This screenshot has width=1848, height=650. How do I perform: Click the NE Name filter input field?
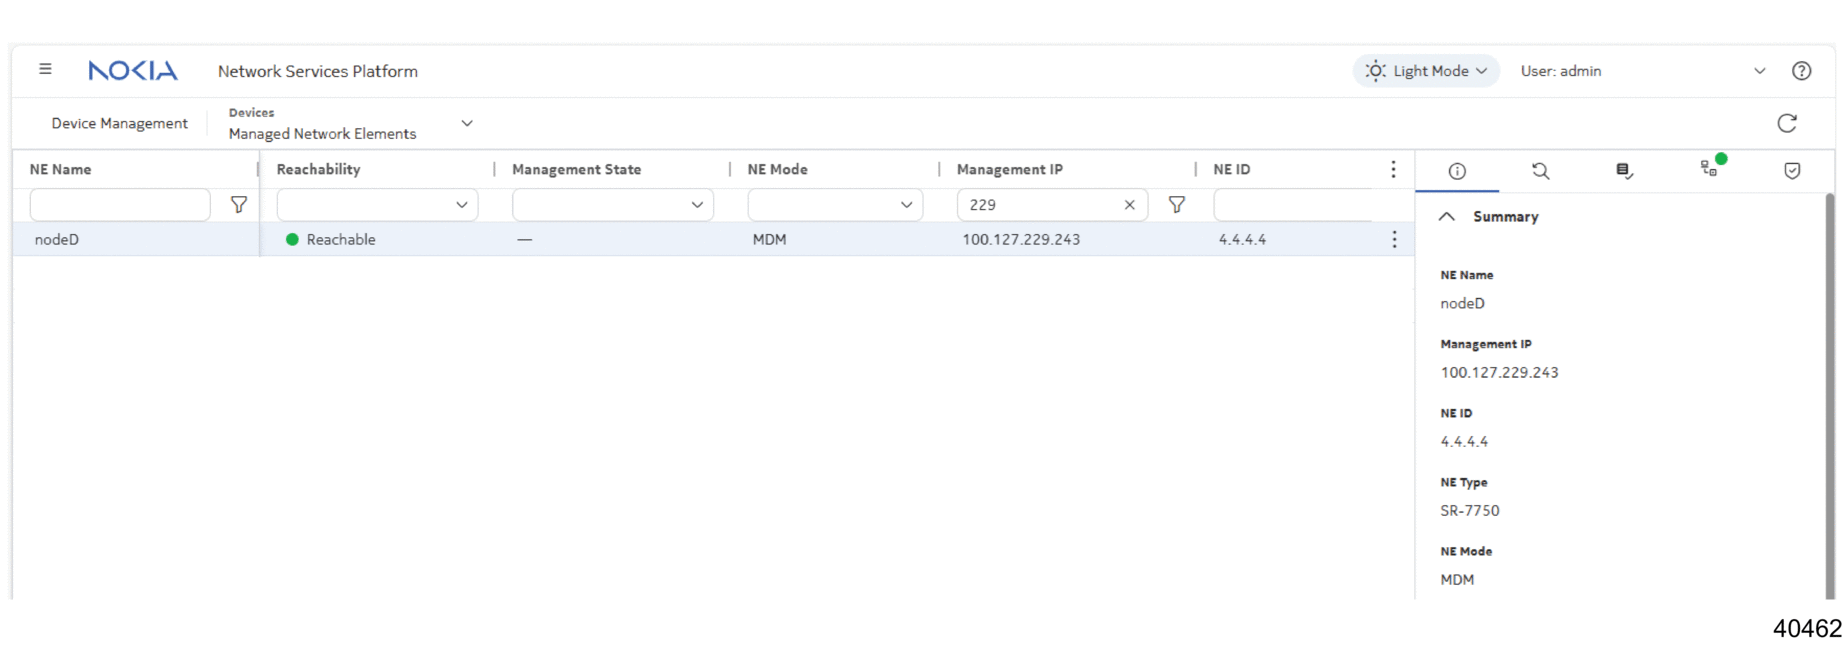point(120,205)
